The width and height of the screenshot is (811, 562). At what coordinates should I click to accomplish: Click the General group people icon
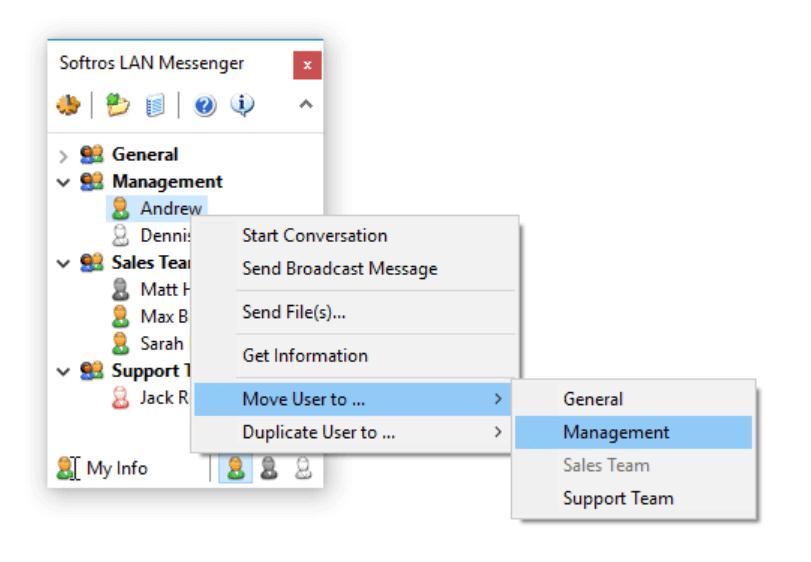[x=92, y=155]
